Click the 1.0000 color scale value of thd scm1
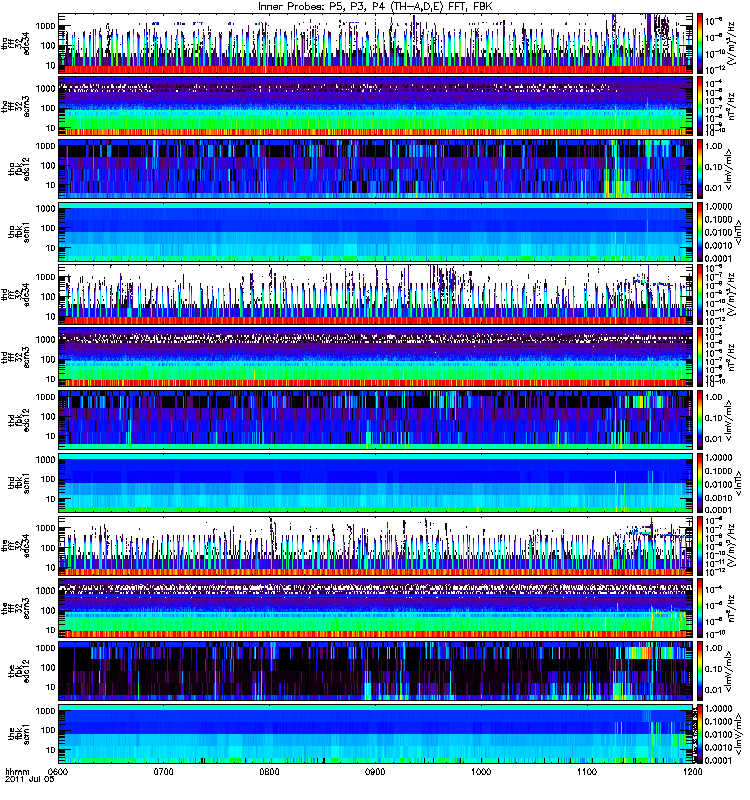The image size is (750, 800). (x=718, y=458)
